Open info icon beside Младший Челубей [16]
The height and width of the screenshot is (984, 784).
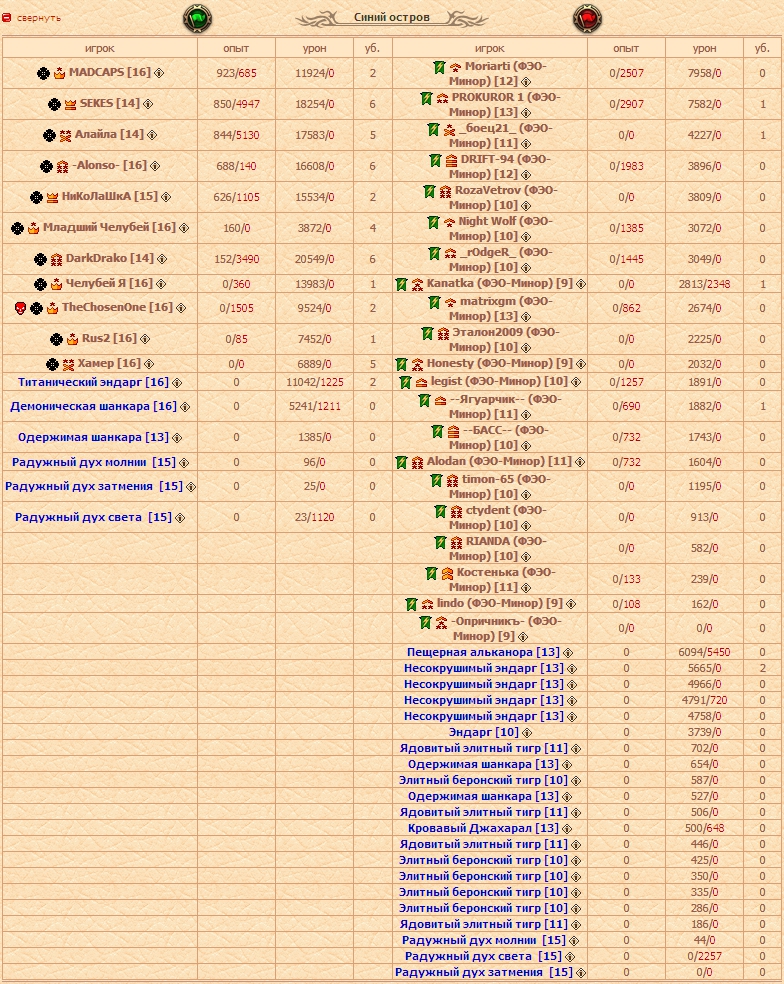[184, 228]
